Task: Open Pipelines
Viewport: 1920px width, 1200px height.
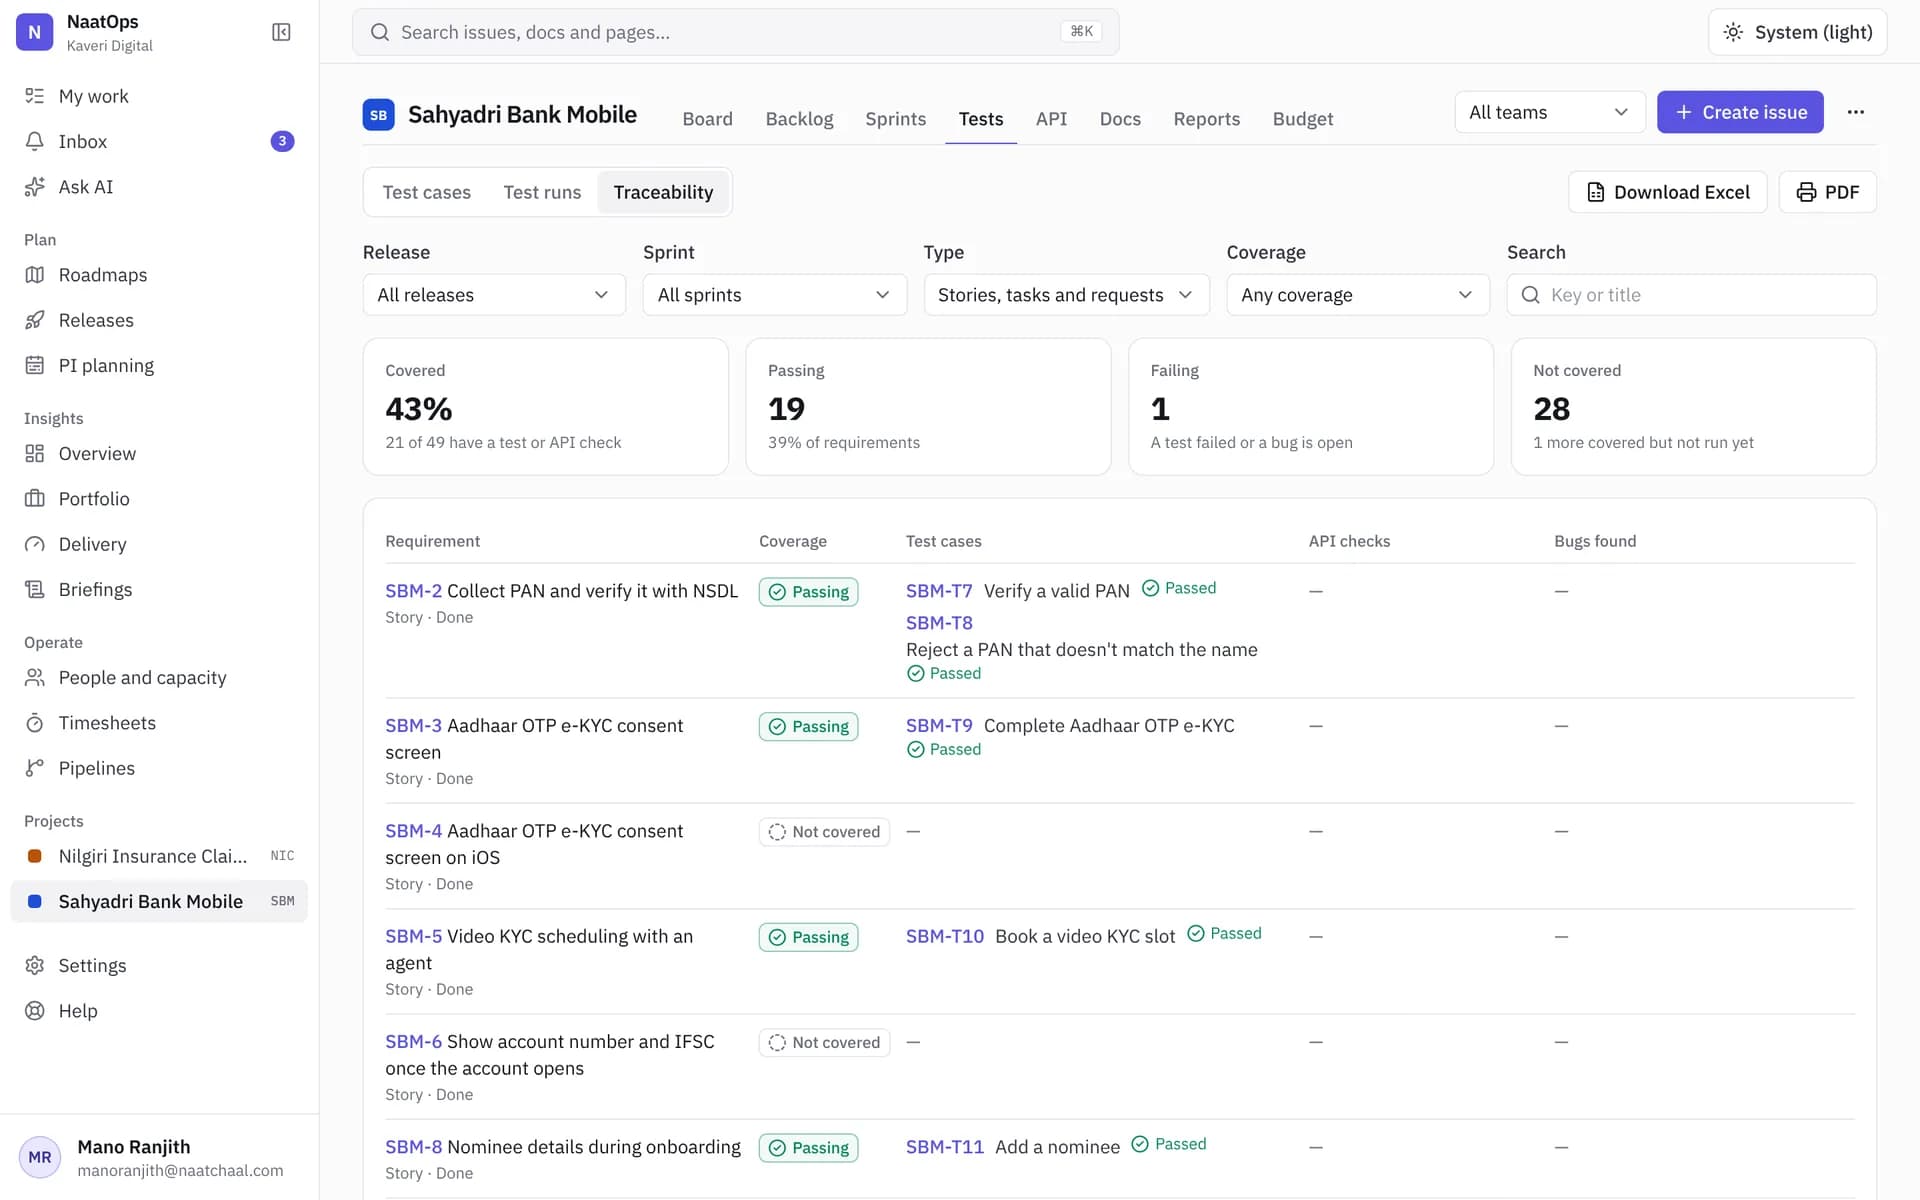Action: coord(159,768)
